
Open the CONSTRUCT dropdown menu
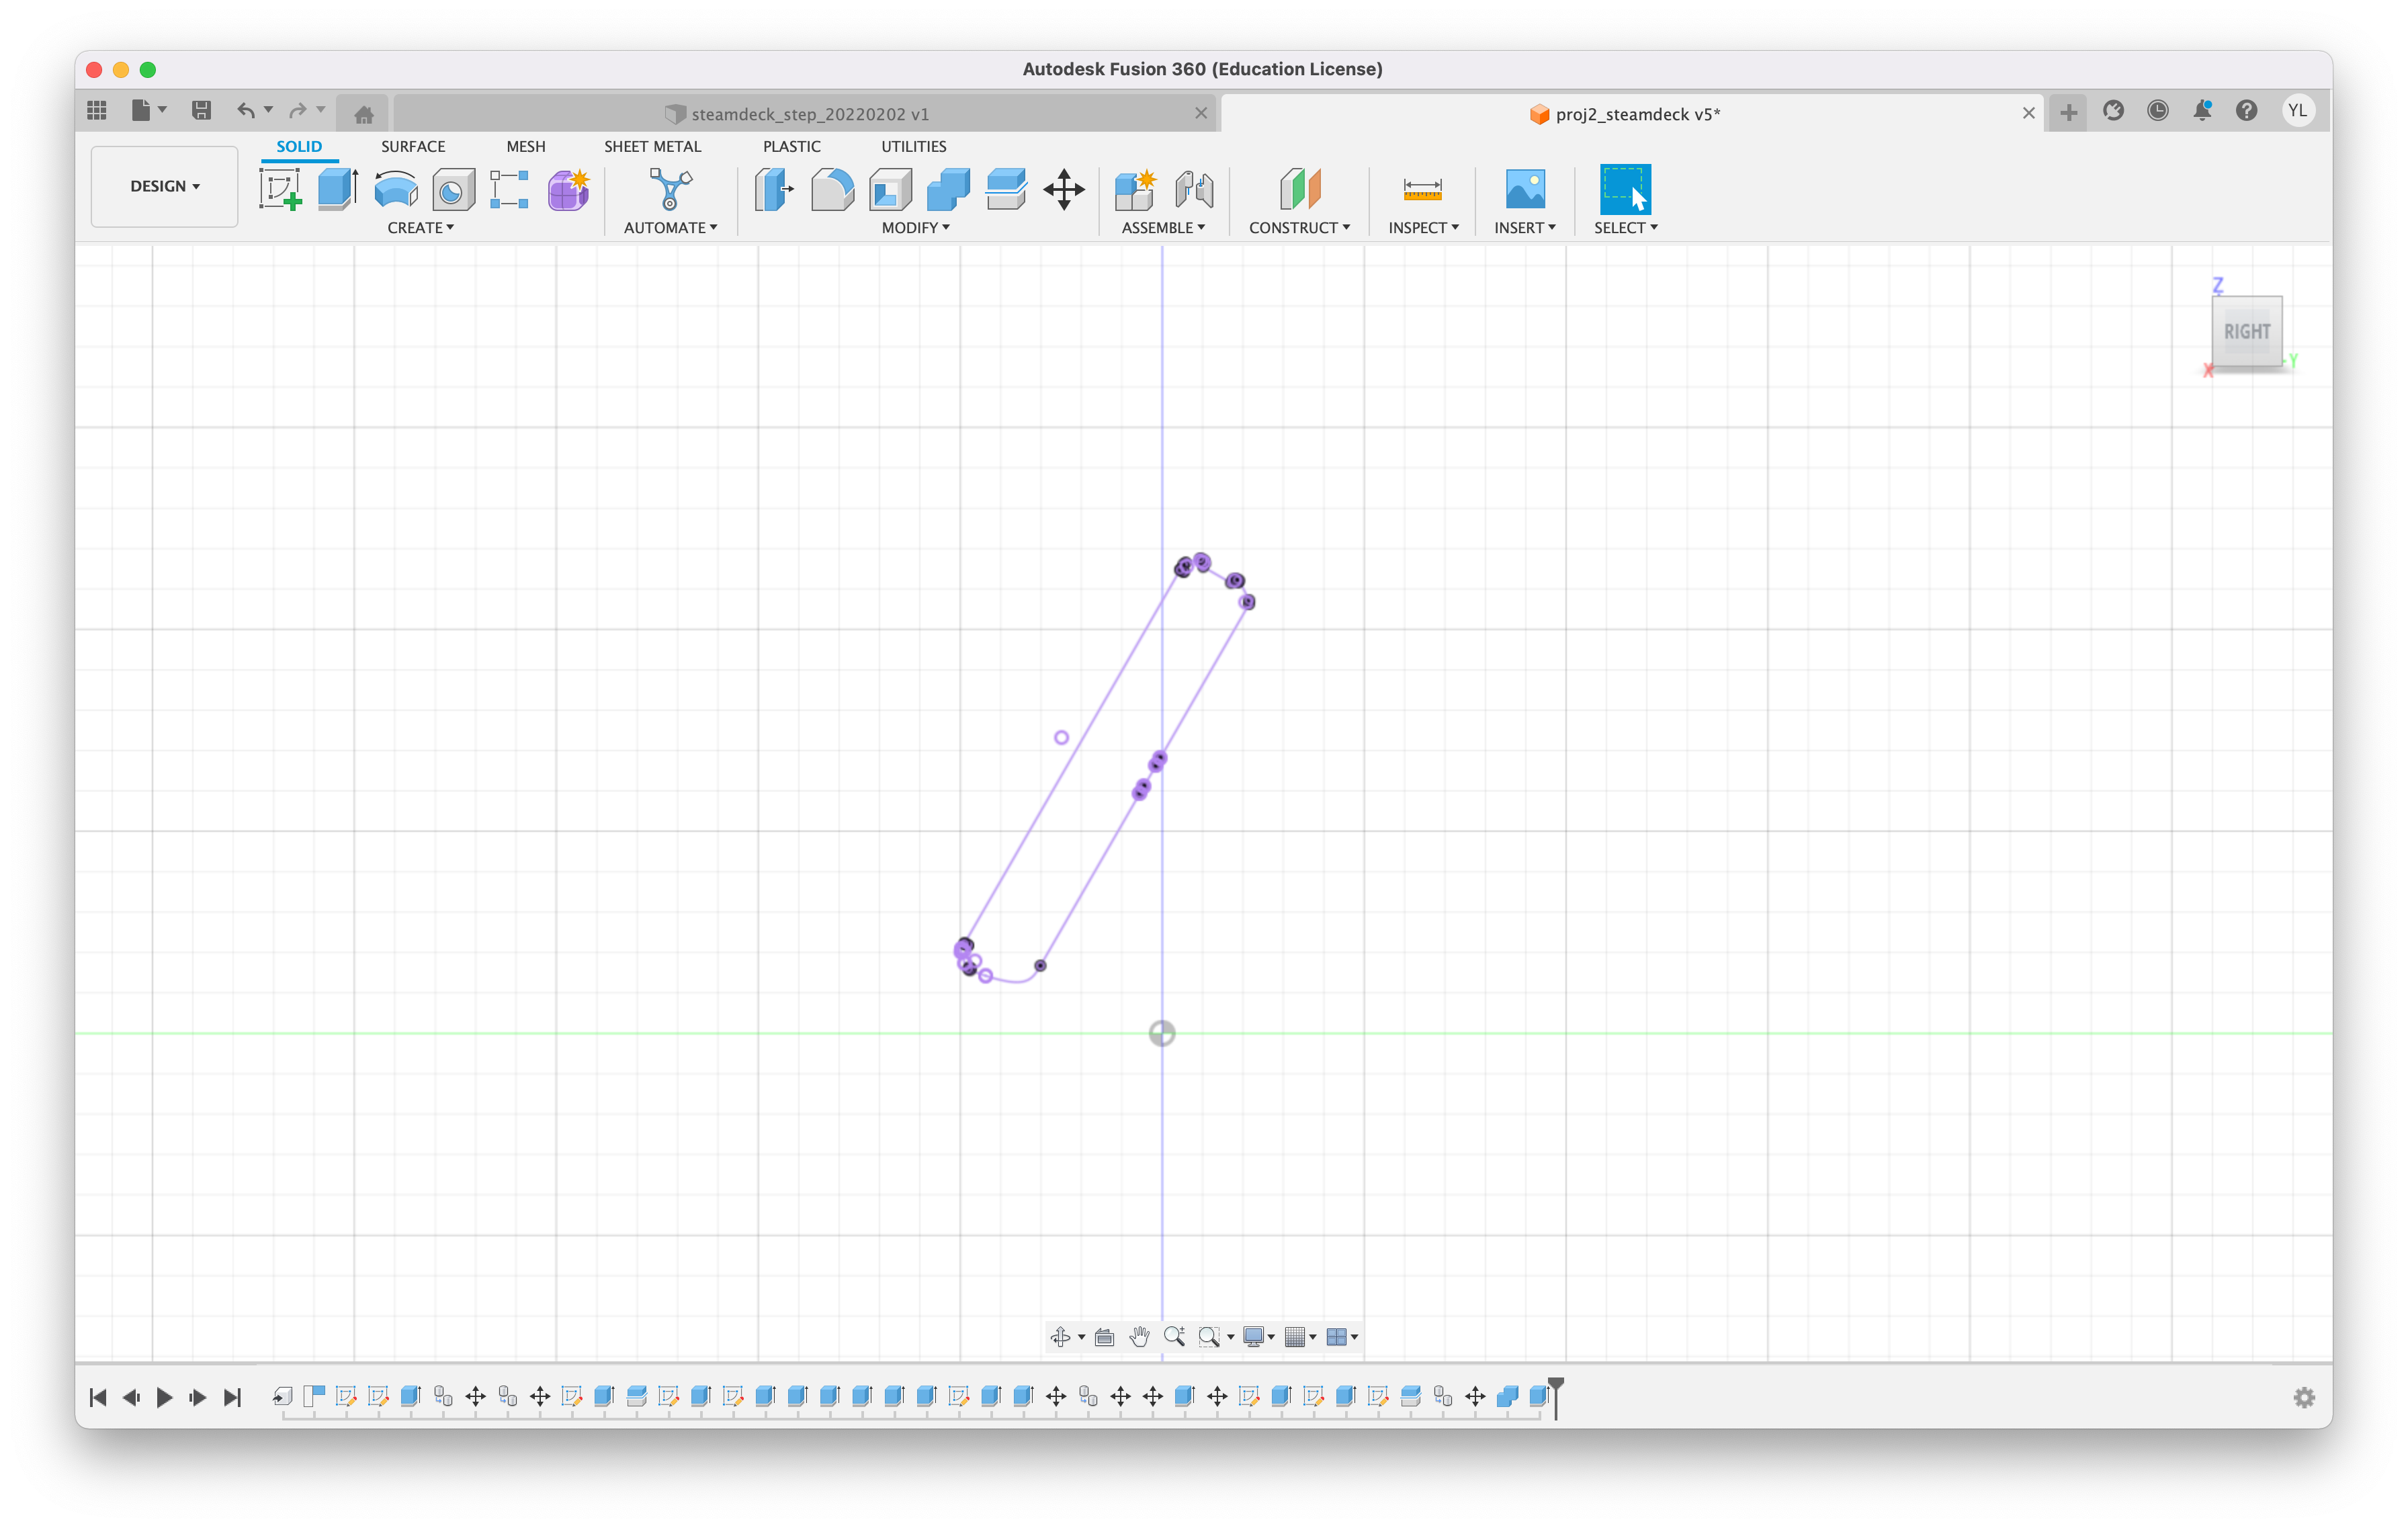click(1298, 228)
